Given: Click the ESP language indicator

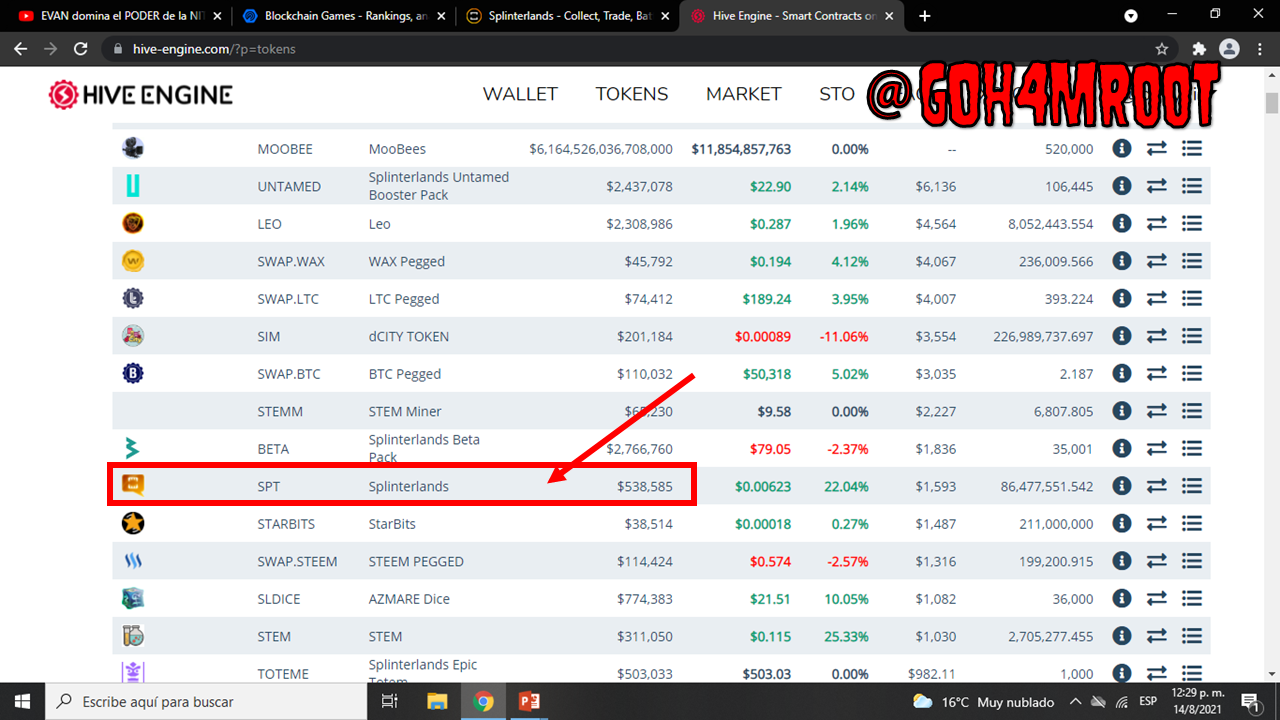Looking at the screenshot, I should (x=1148, y=701).
